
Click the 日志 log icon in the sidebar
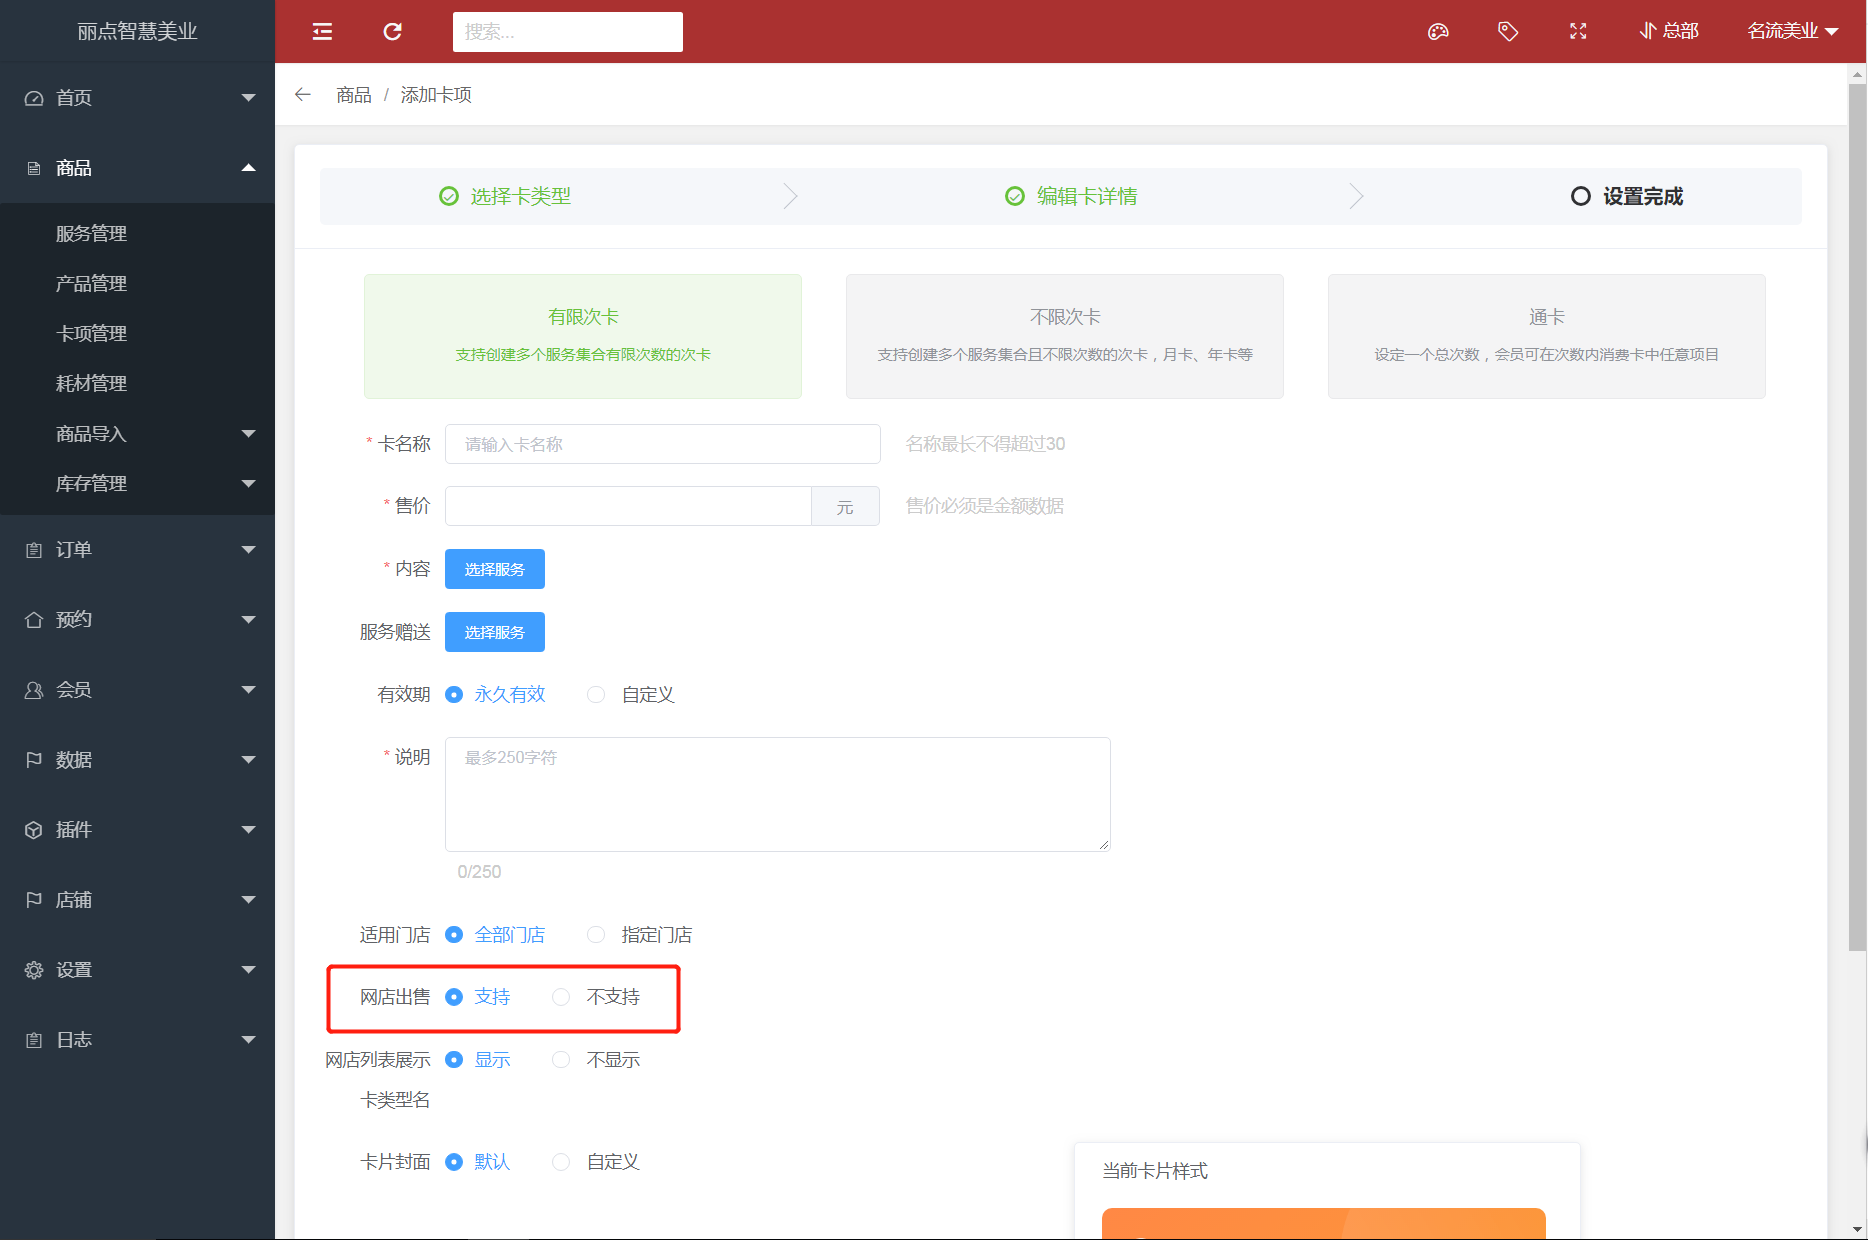click(x=34, y=1040)
